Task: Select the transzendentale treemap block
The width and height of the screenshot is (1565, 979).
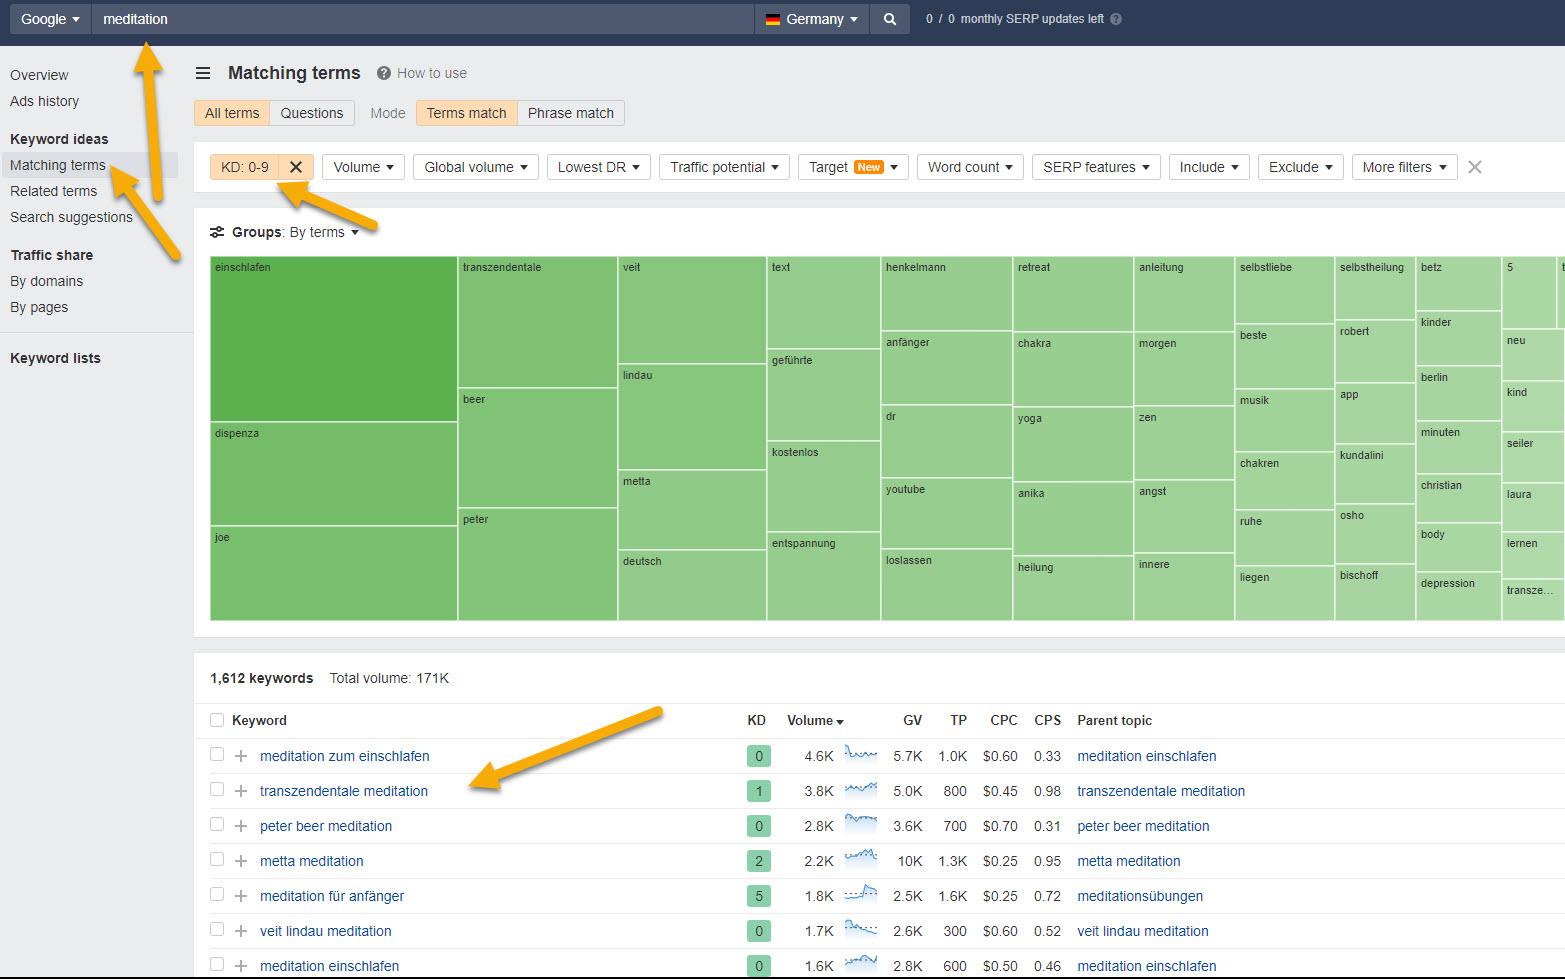Action: pos(537,322)
